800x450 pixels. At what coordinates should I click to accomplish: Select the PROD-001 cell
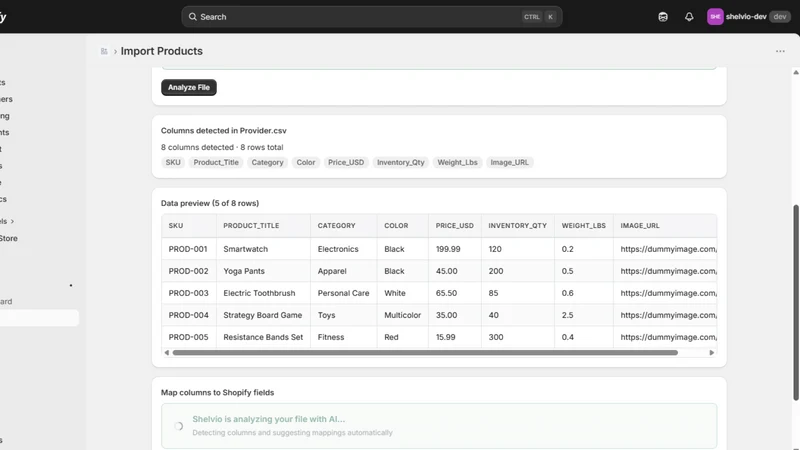pyautogui.click(x=188, y=249)
